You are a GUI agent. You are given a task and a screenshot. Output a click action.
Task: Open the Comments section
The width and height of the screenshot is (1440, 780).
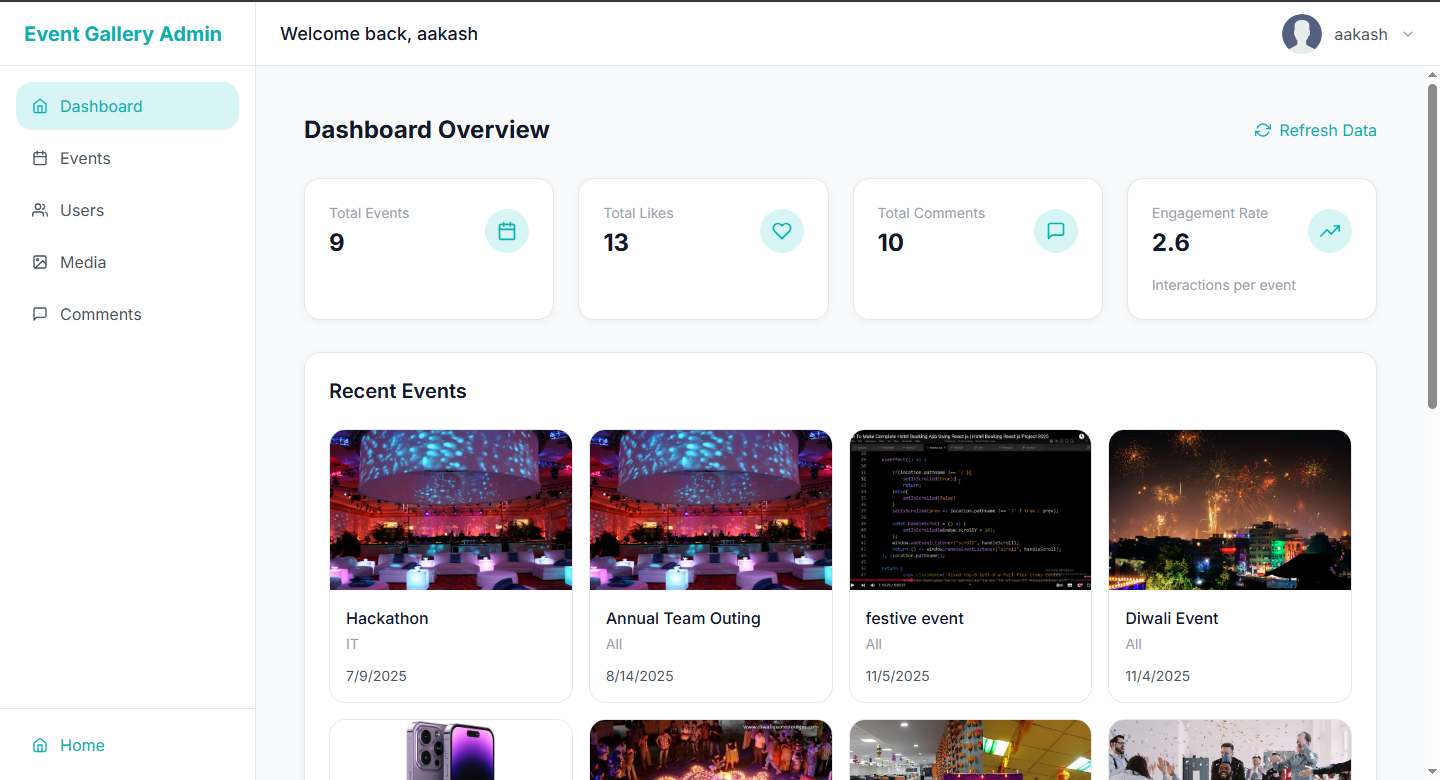(127, 314)
